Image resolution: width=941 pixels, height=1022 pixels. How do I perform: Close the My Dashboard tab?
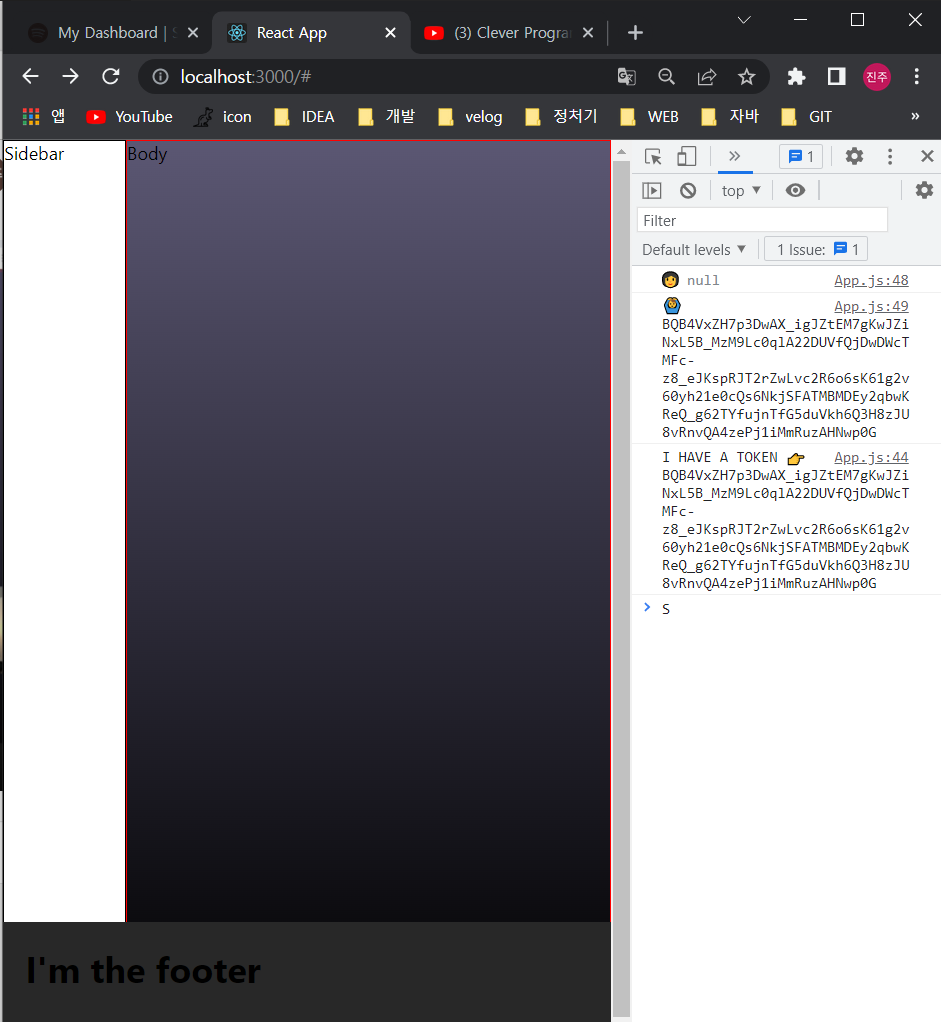(x=193, y=33)
